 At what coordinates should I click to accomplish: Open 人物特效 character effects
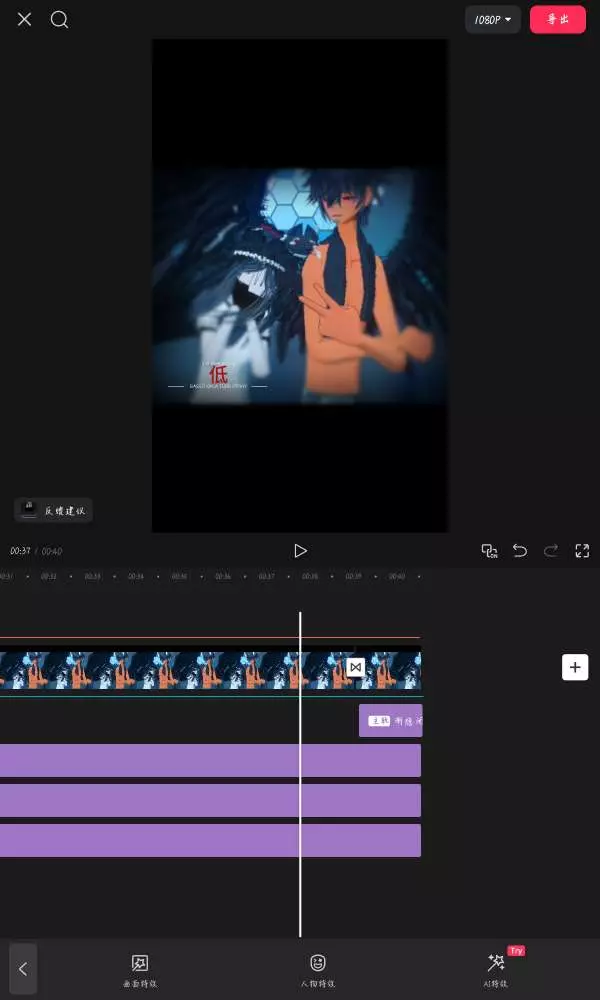click(318, 971)
